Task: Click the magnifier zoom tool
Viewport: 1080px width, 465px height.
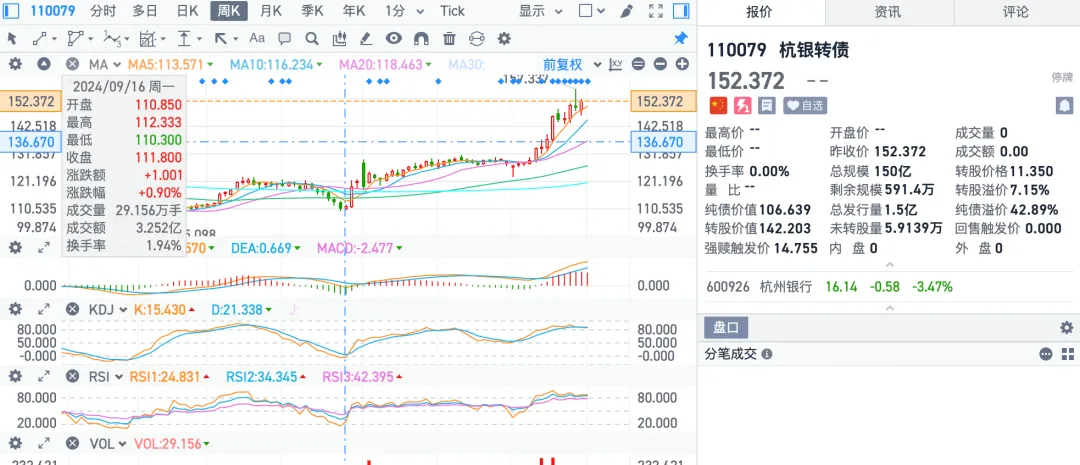Action: tap(311, 39)
